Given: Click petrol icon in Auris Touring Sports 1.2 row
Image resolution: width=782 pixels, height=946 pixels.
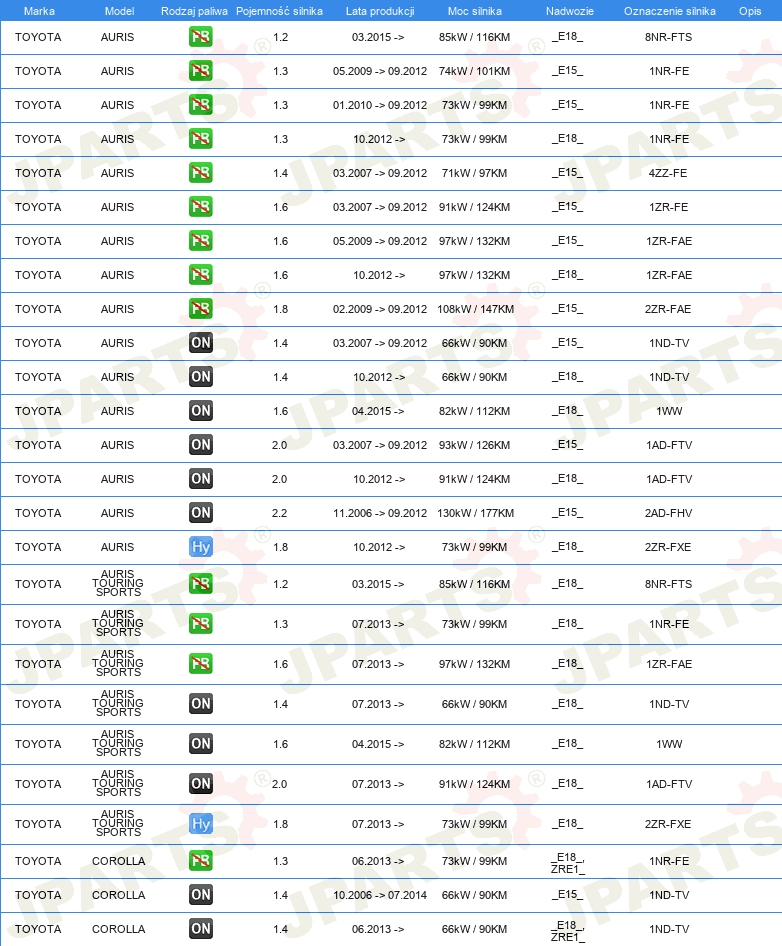Looking at the screenshot, I should (x=200, y=584).
